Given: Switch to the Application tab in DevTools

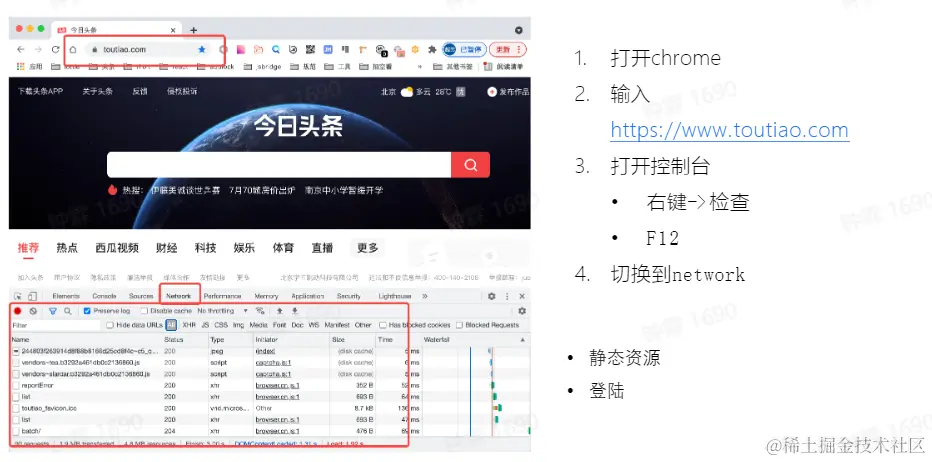Looking at the screenshot, I should [x=308, y=296].
